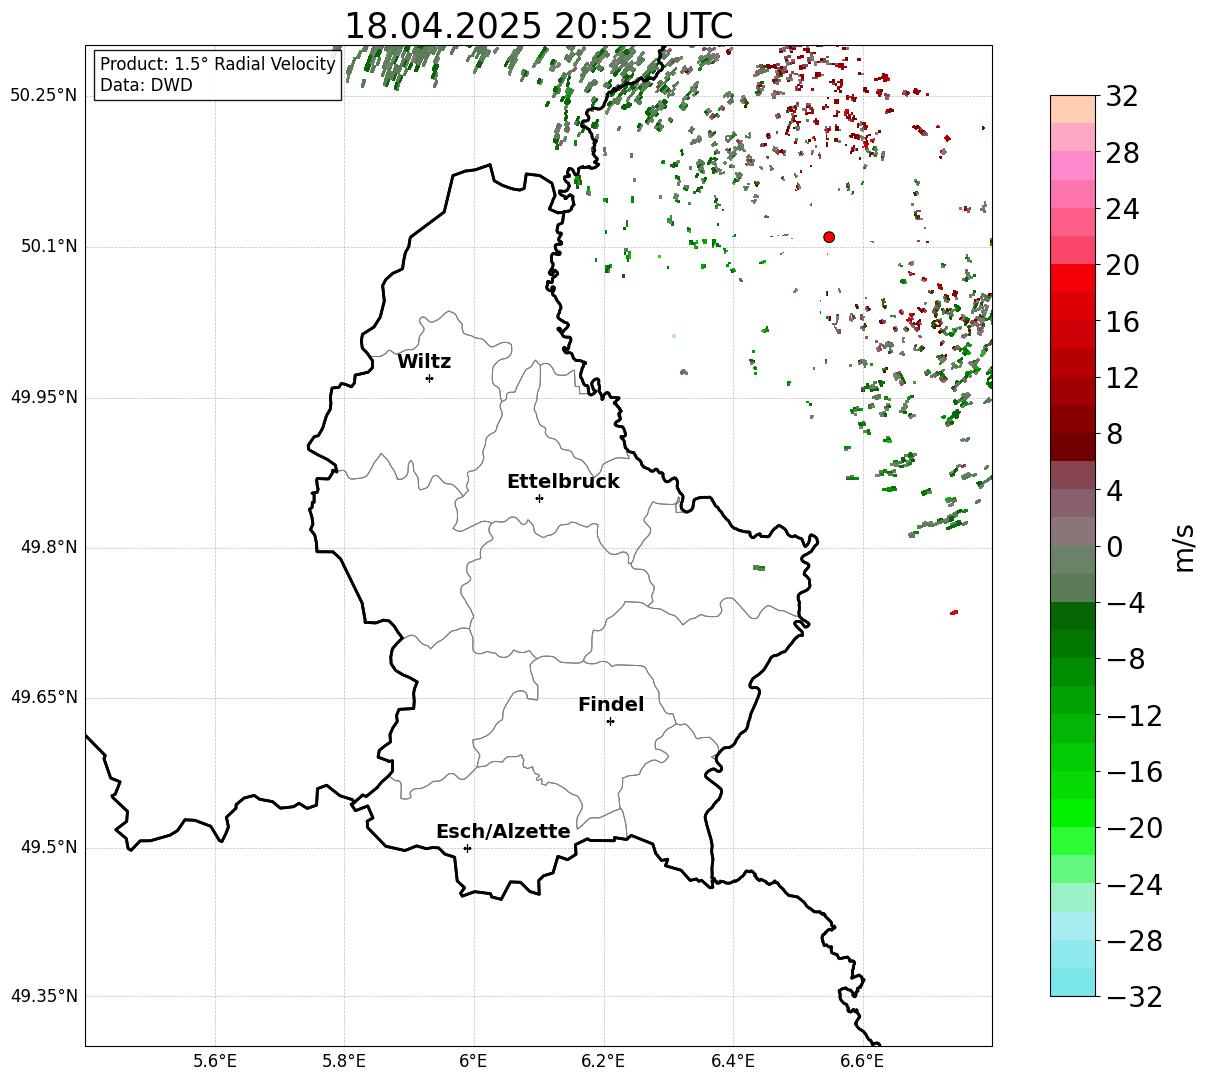Click the Esch/Alzette station cross marker

pyautogui.click(x=467, y=848)
